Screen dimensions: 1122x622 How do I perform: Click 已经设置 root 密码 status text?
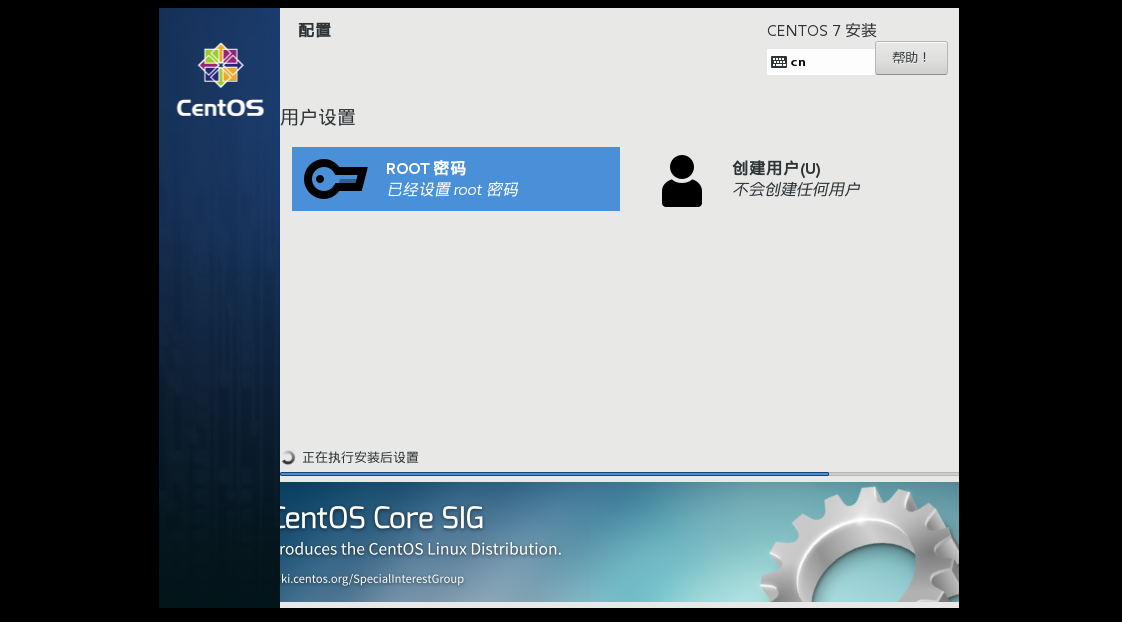click(452, 190)
